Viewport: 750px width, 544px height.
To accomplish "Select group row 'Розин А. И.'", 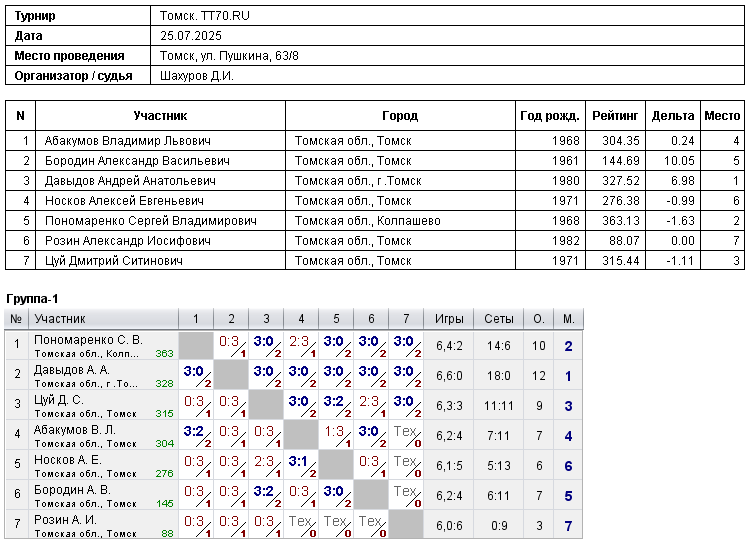I will (x=294, y=526).
